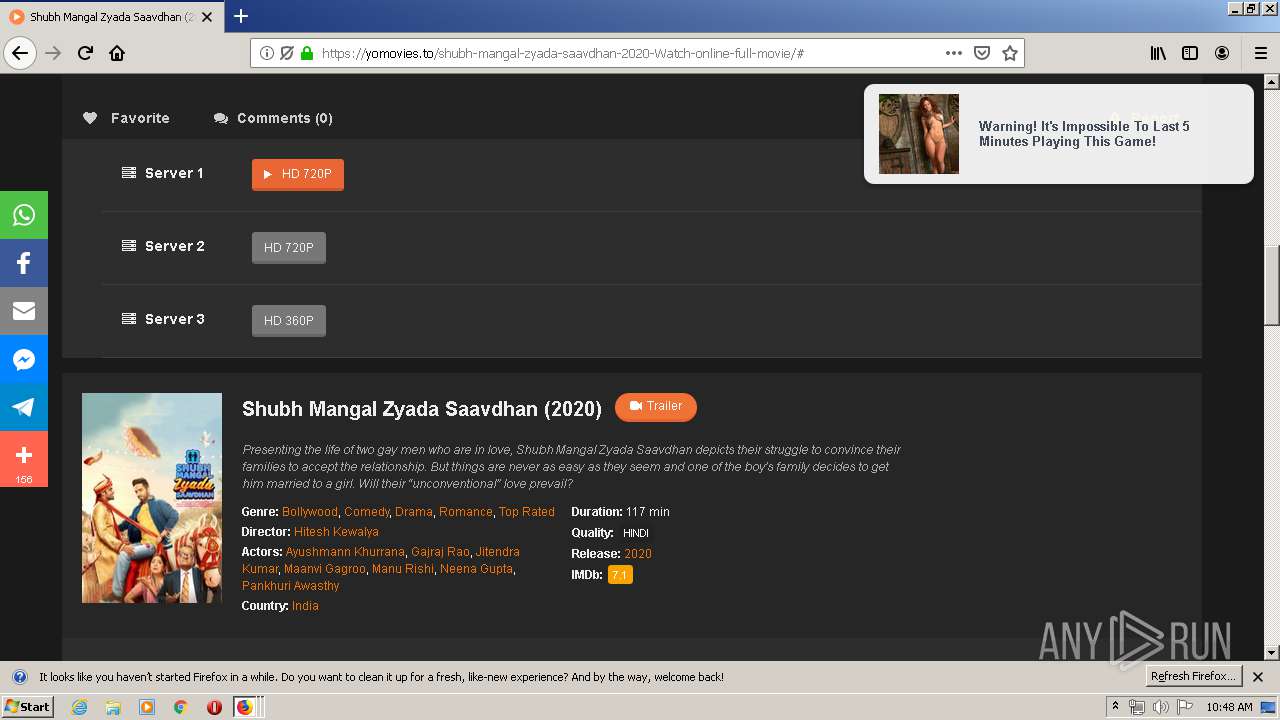Open Opera from taskbar
The height and width of the screenshot is (720, 1280).
click(x=214, y=707)
